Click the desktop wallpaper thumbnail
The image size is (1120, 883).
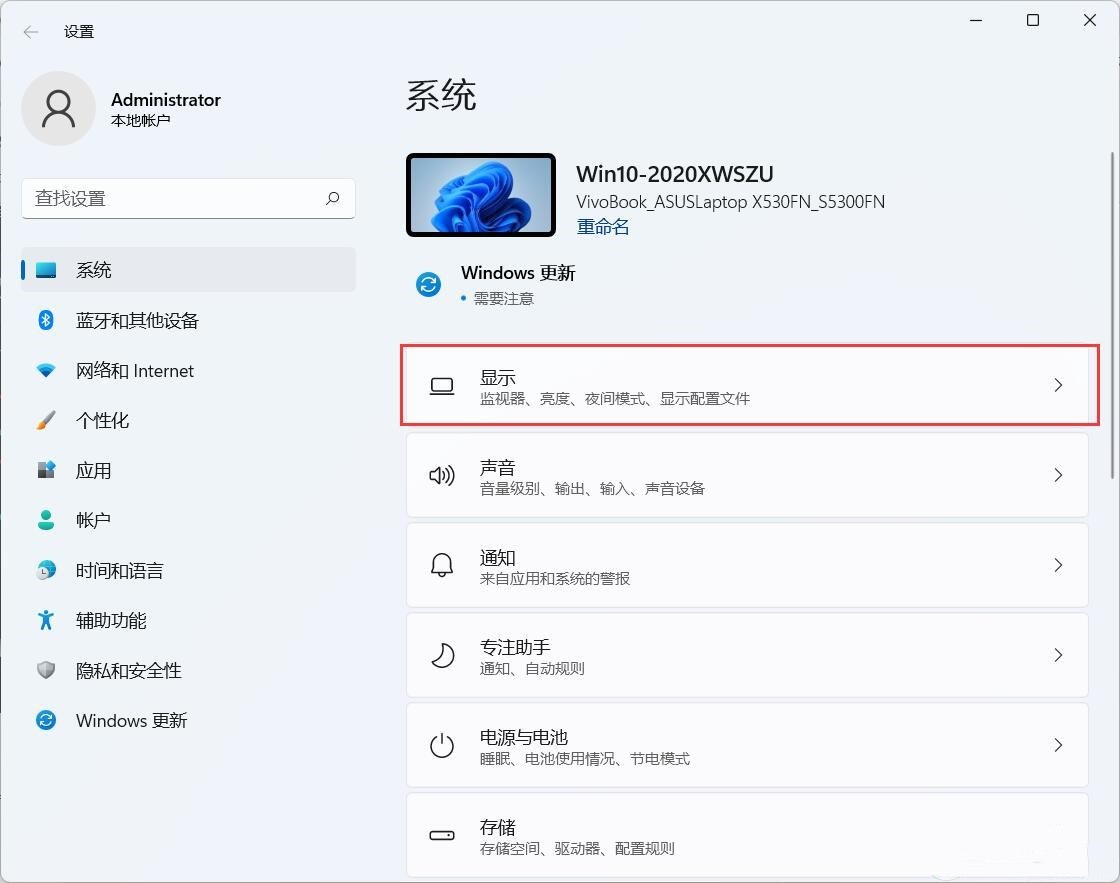pos(481,195)
